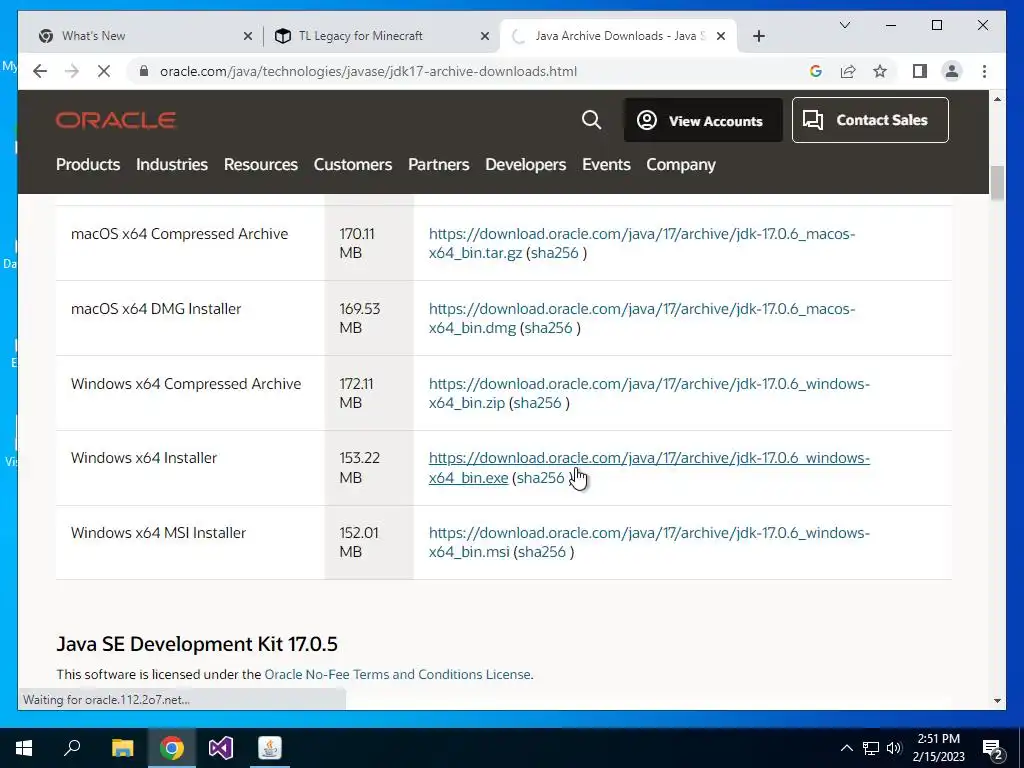Image resolution: width=1024 pixels, height=768 pixels.
Task: Click Contact Sales button
Action: [870, 120]
